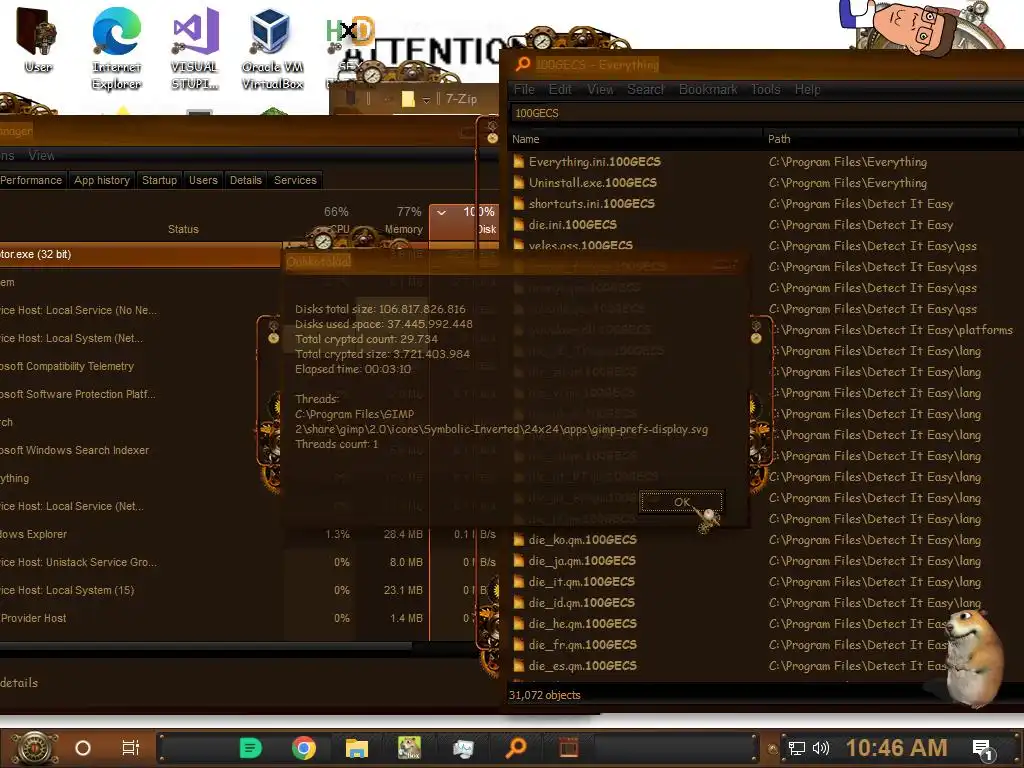1024x768 pixels.
Task: Open the User folder desktop icon
Action: [38, 40]
